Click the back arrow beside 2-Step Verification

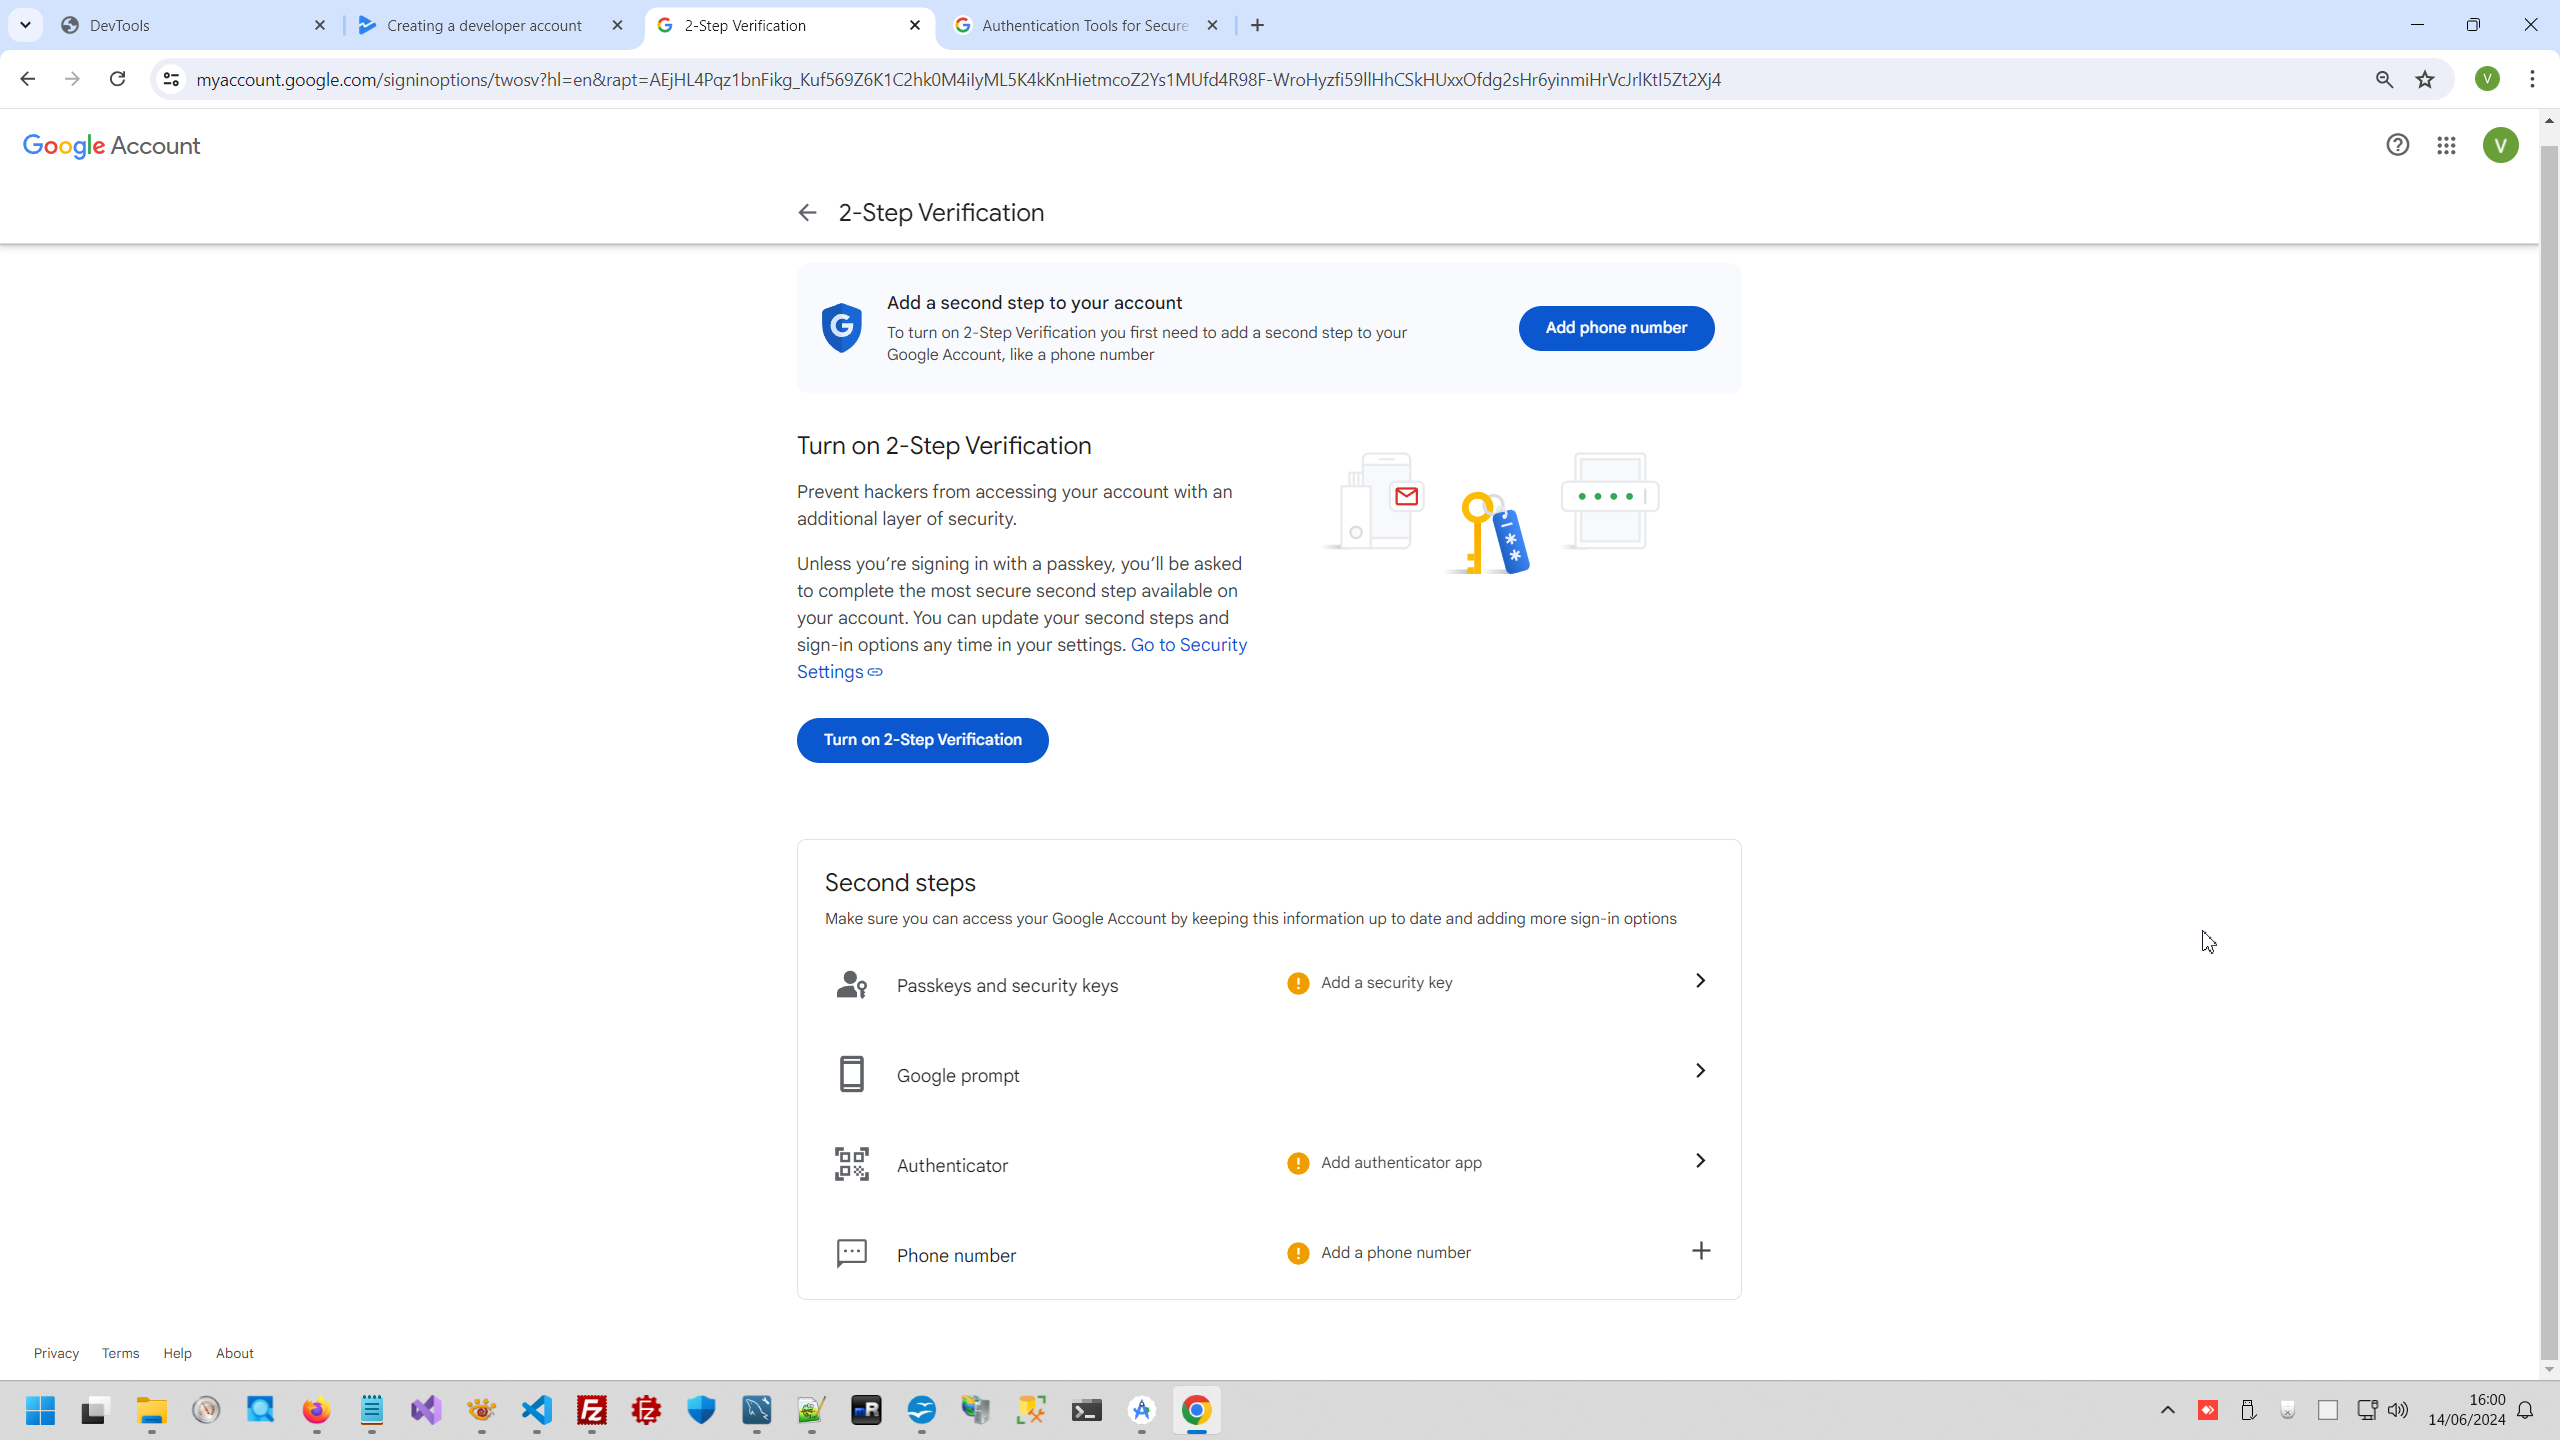click(807, 213)
